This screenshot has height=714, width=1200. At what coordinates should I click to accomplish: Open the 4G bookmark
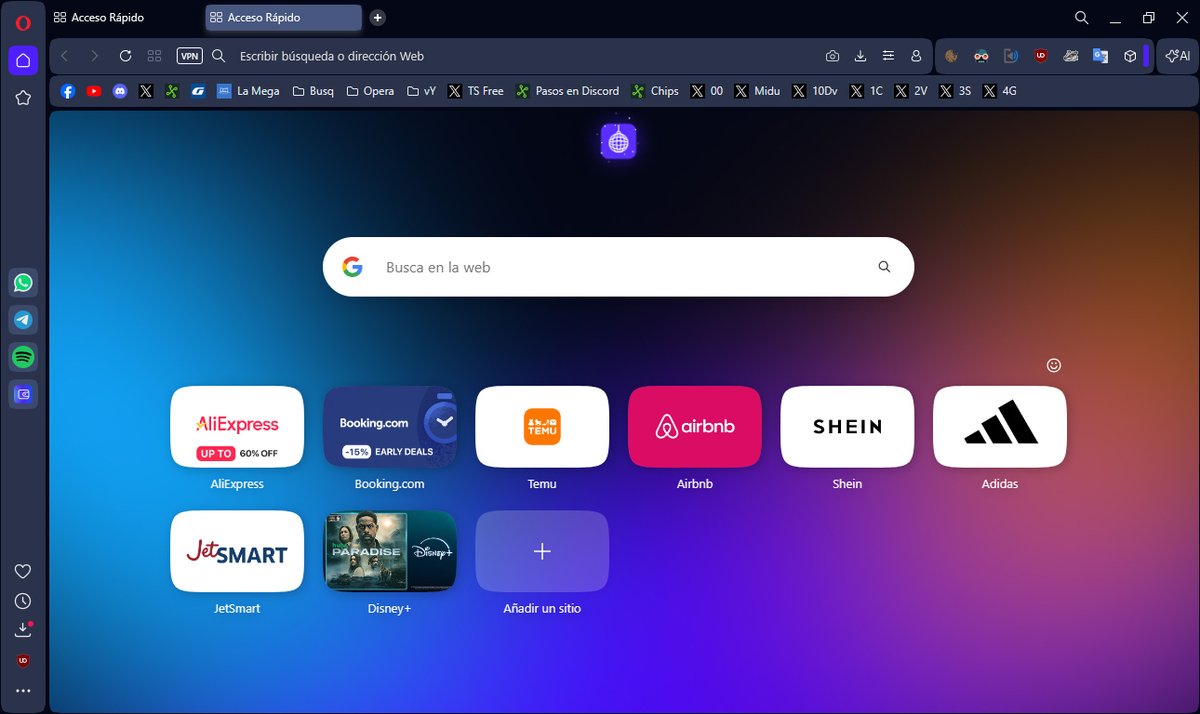pyautogui.click(x=999, y=91)
